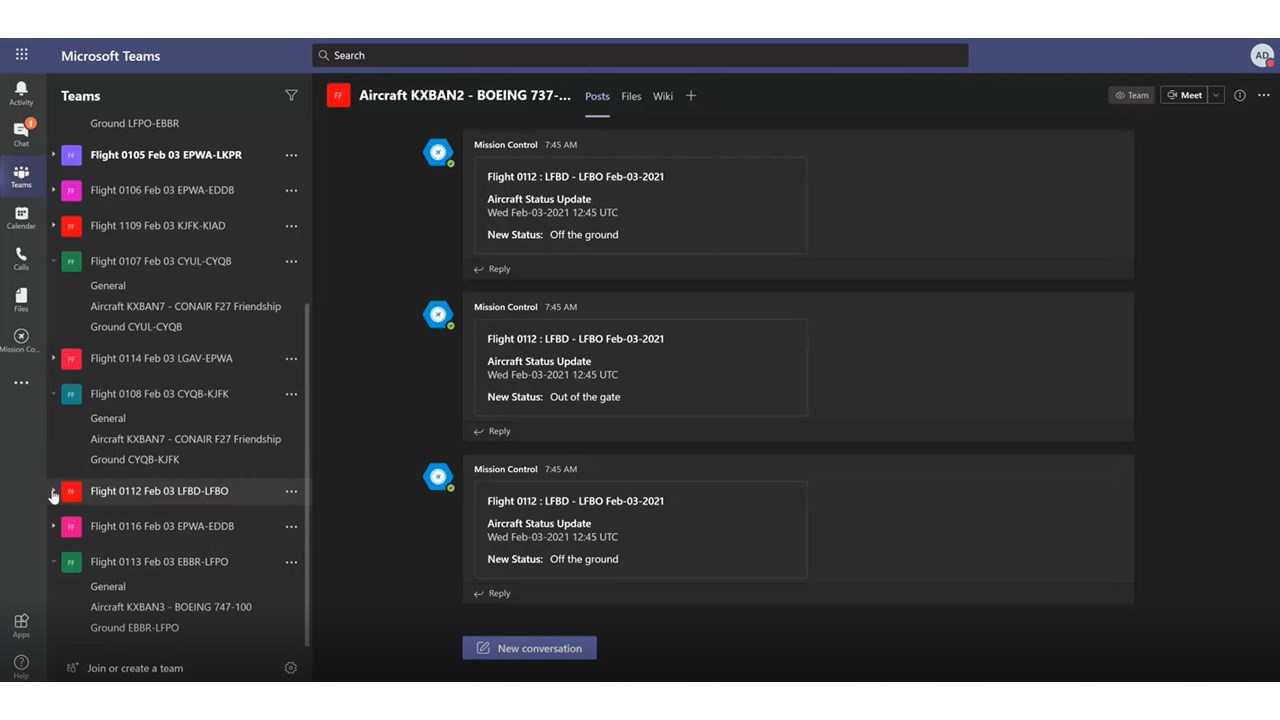Collapse Flight 0107 Feb 03 CYUL-CYQB team
Viewport: 1280px width, 720px height.
click(54, 261)
